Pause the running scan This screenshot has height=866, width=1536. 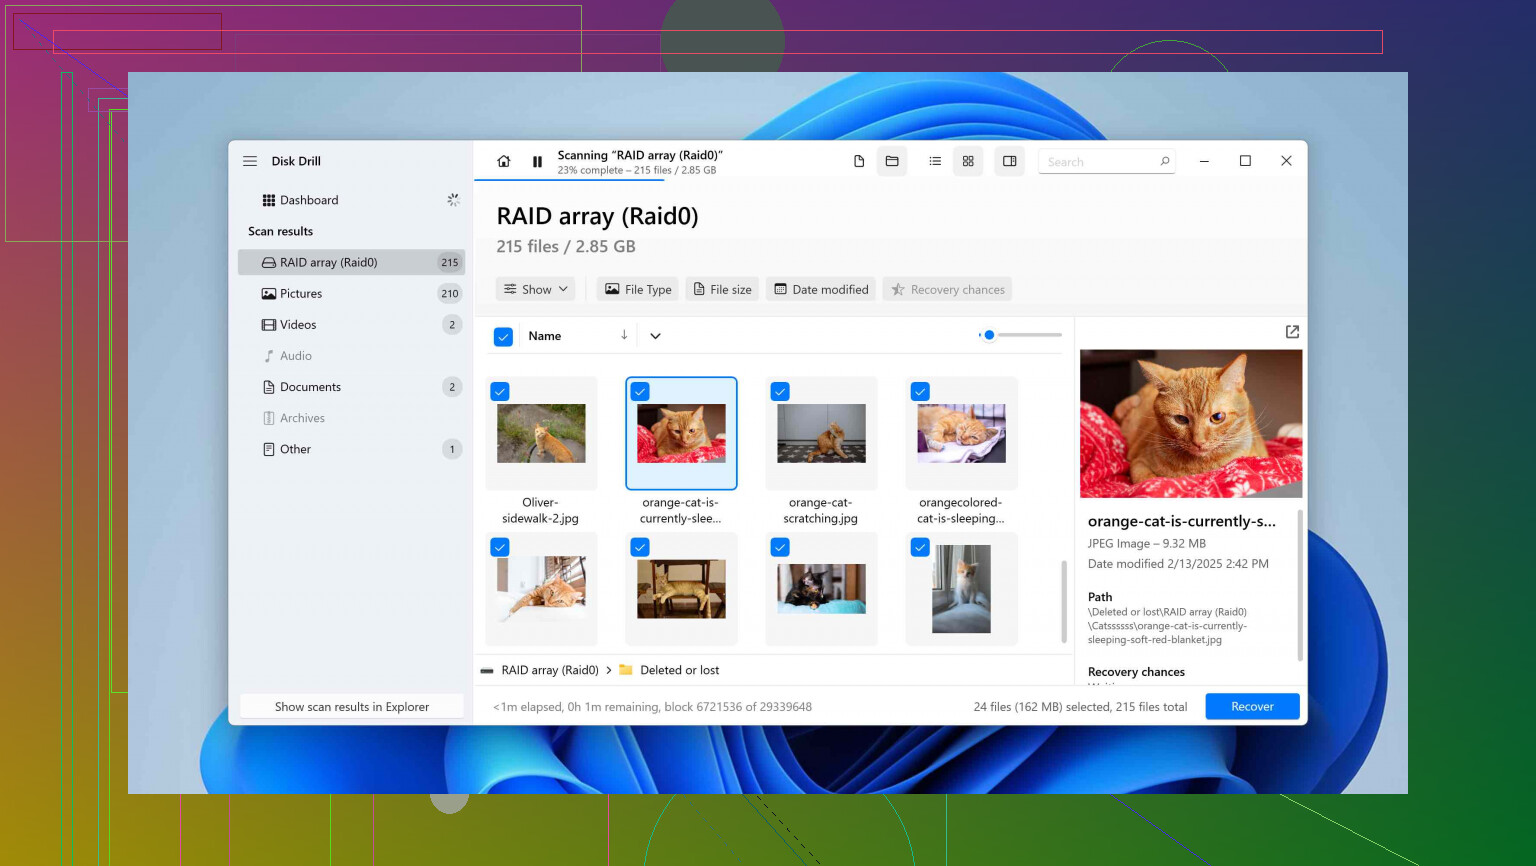[x=537, y=161]
